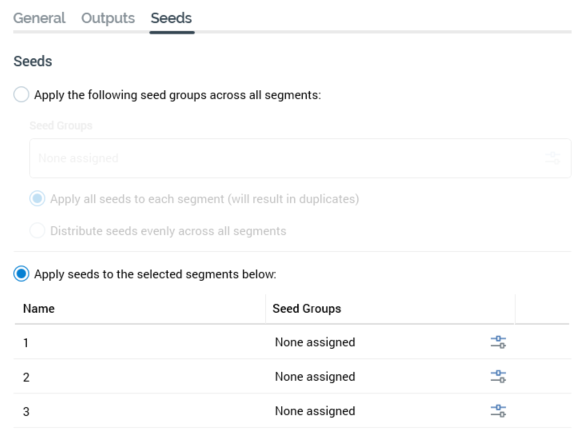Open seed group settings for segment 2
The width and height of the screenshot is (581, 442).
(498, 376)
